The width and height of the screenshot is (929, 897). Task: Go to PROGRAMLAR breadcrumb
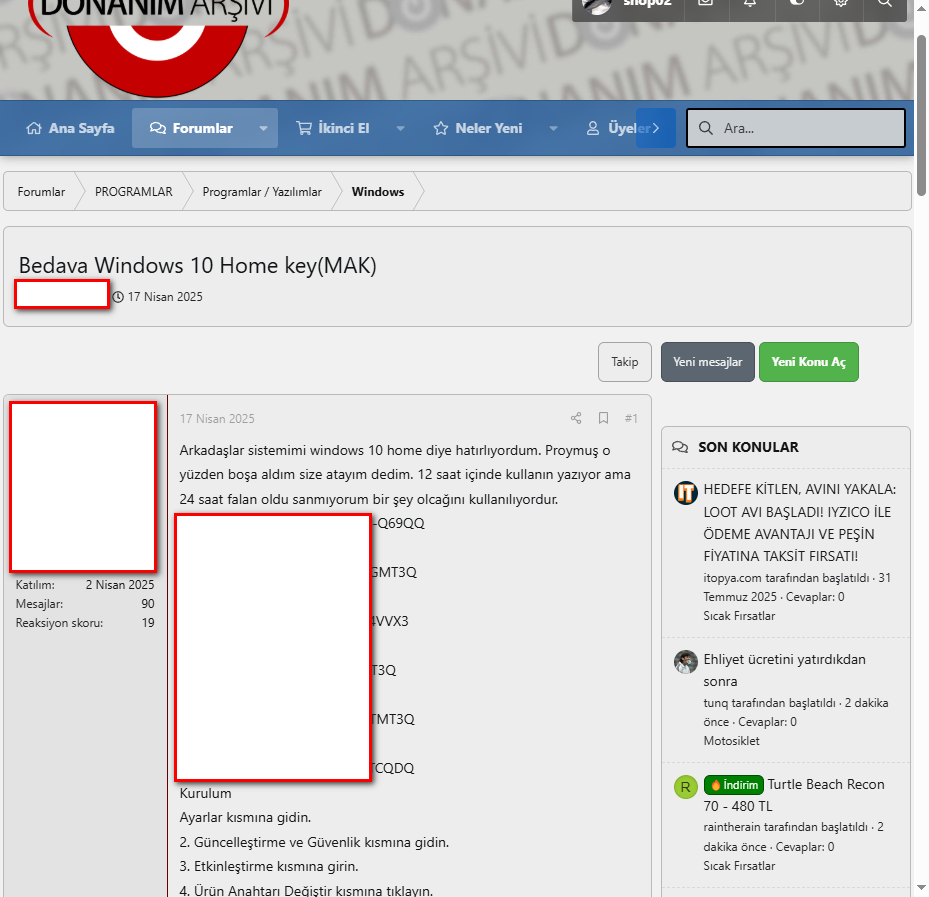point(134,192)
